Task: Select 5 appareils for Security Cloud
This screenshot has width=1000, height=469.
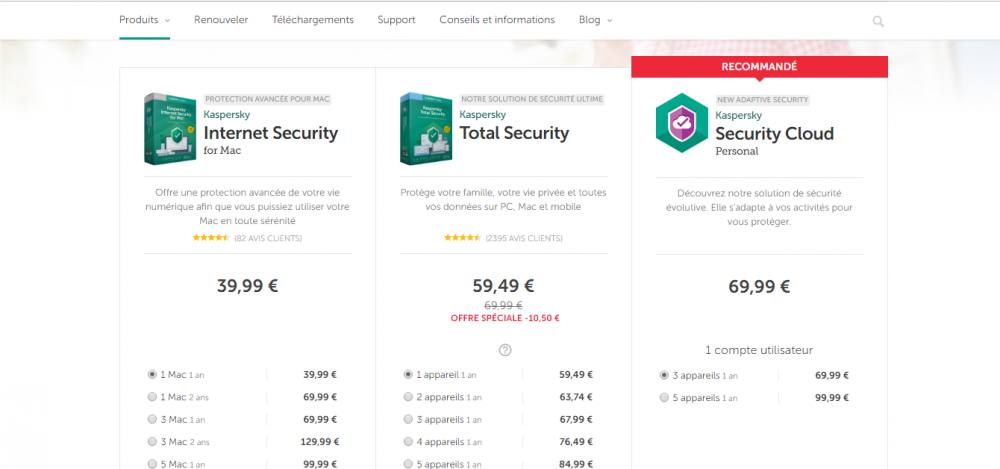Action: pos(664,397)
